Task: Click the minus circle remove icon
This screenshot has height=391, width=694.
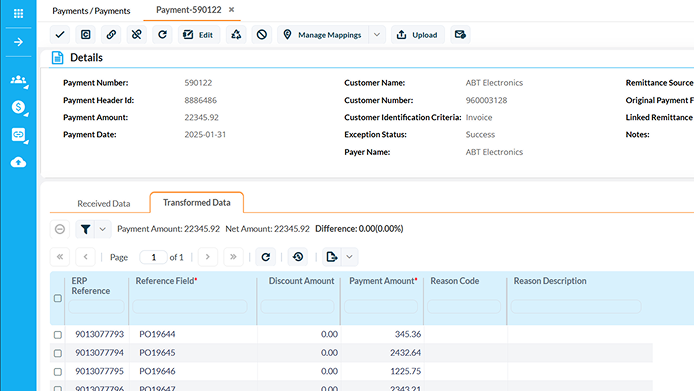Action: 60,229
